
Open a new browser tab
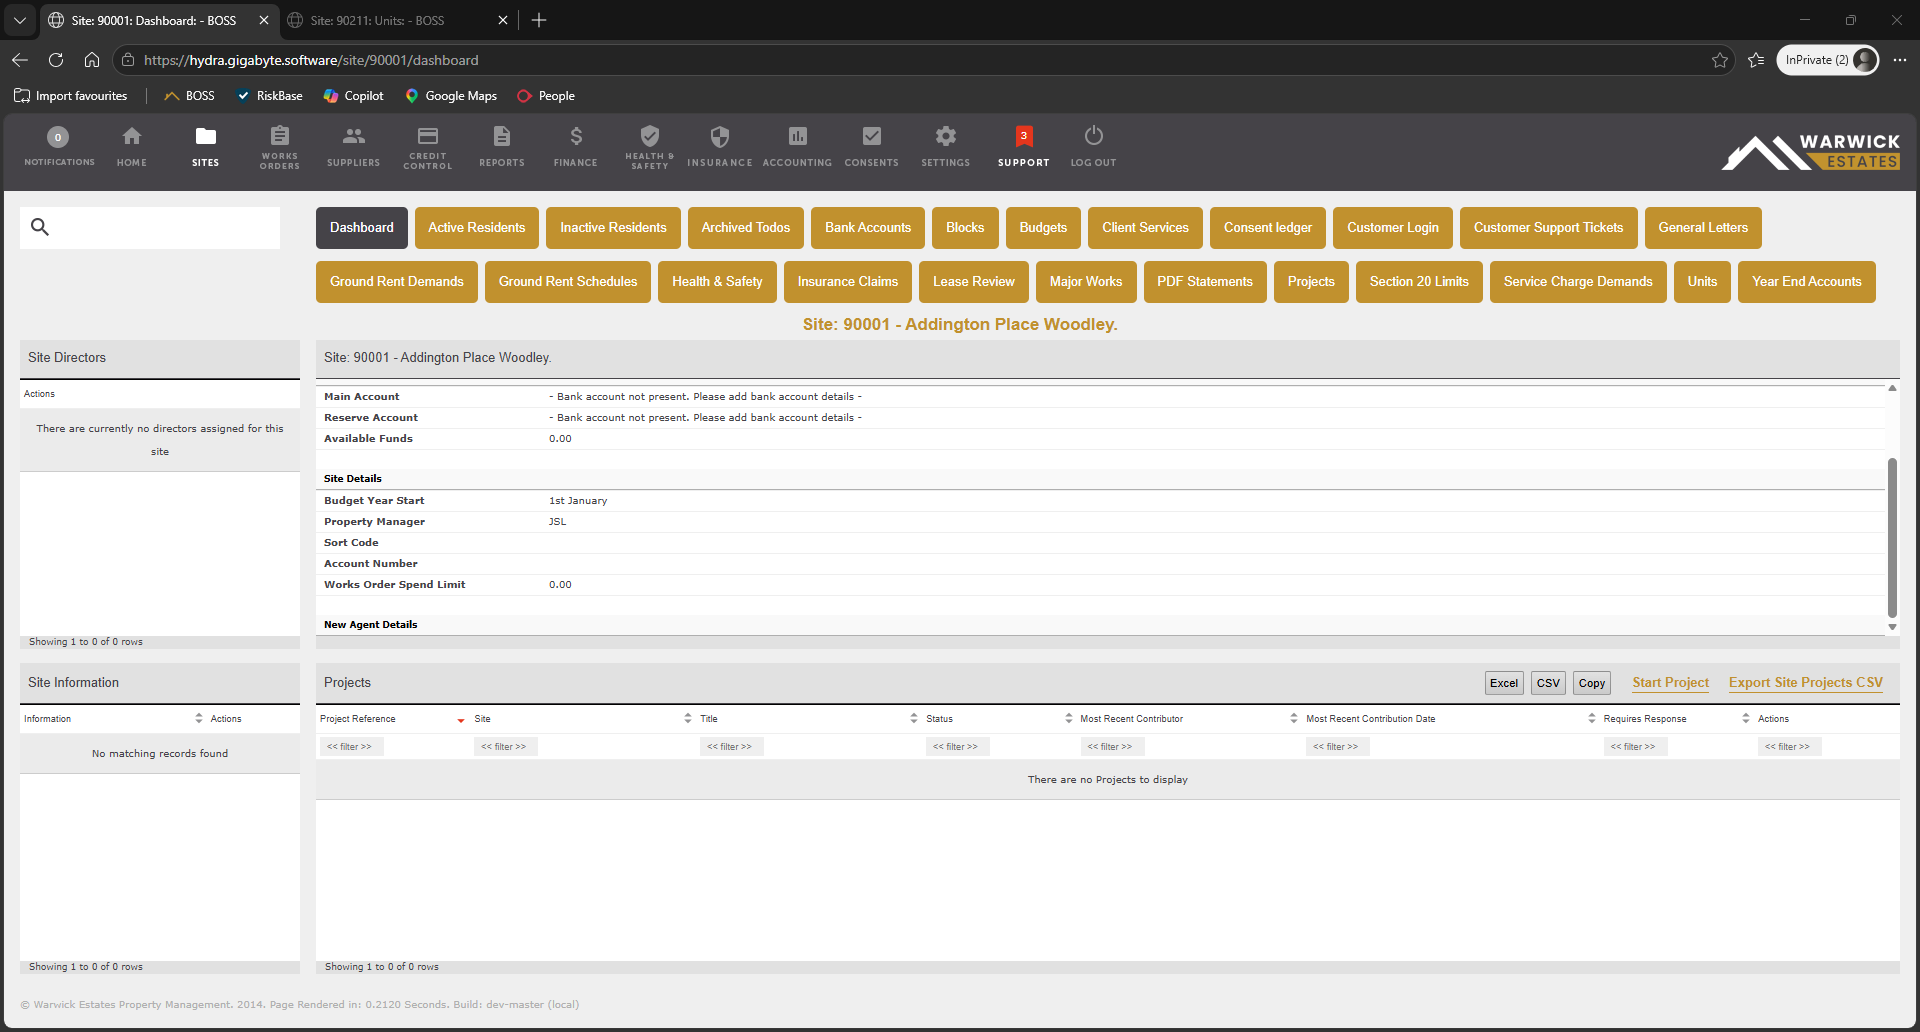pyautogui.click(x=539, y=20)
